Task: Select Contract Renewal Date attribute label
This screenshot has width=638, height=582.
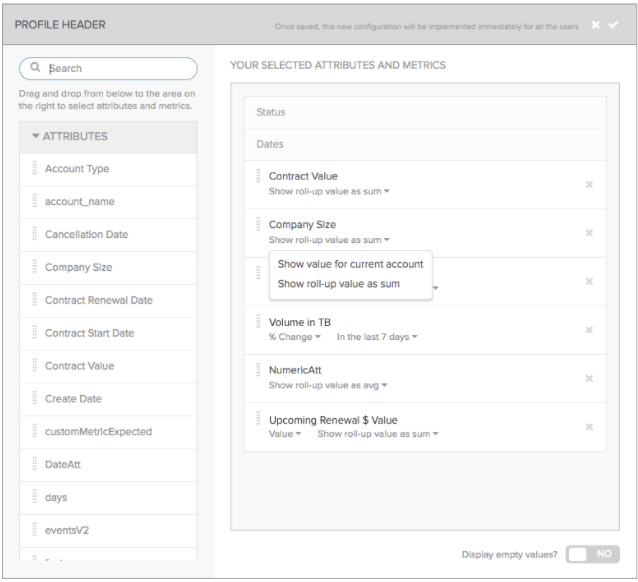Action: coord(99,300)
